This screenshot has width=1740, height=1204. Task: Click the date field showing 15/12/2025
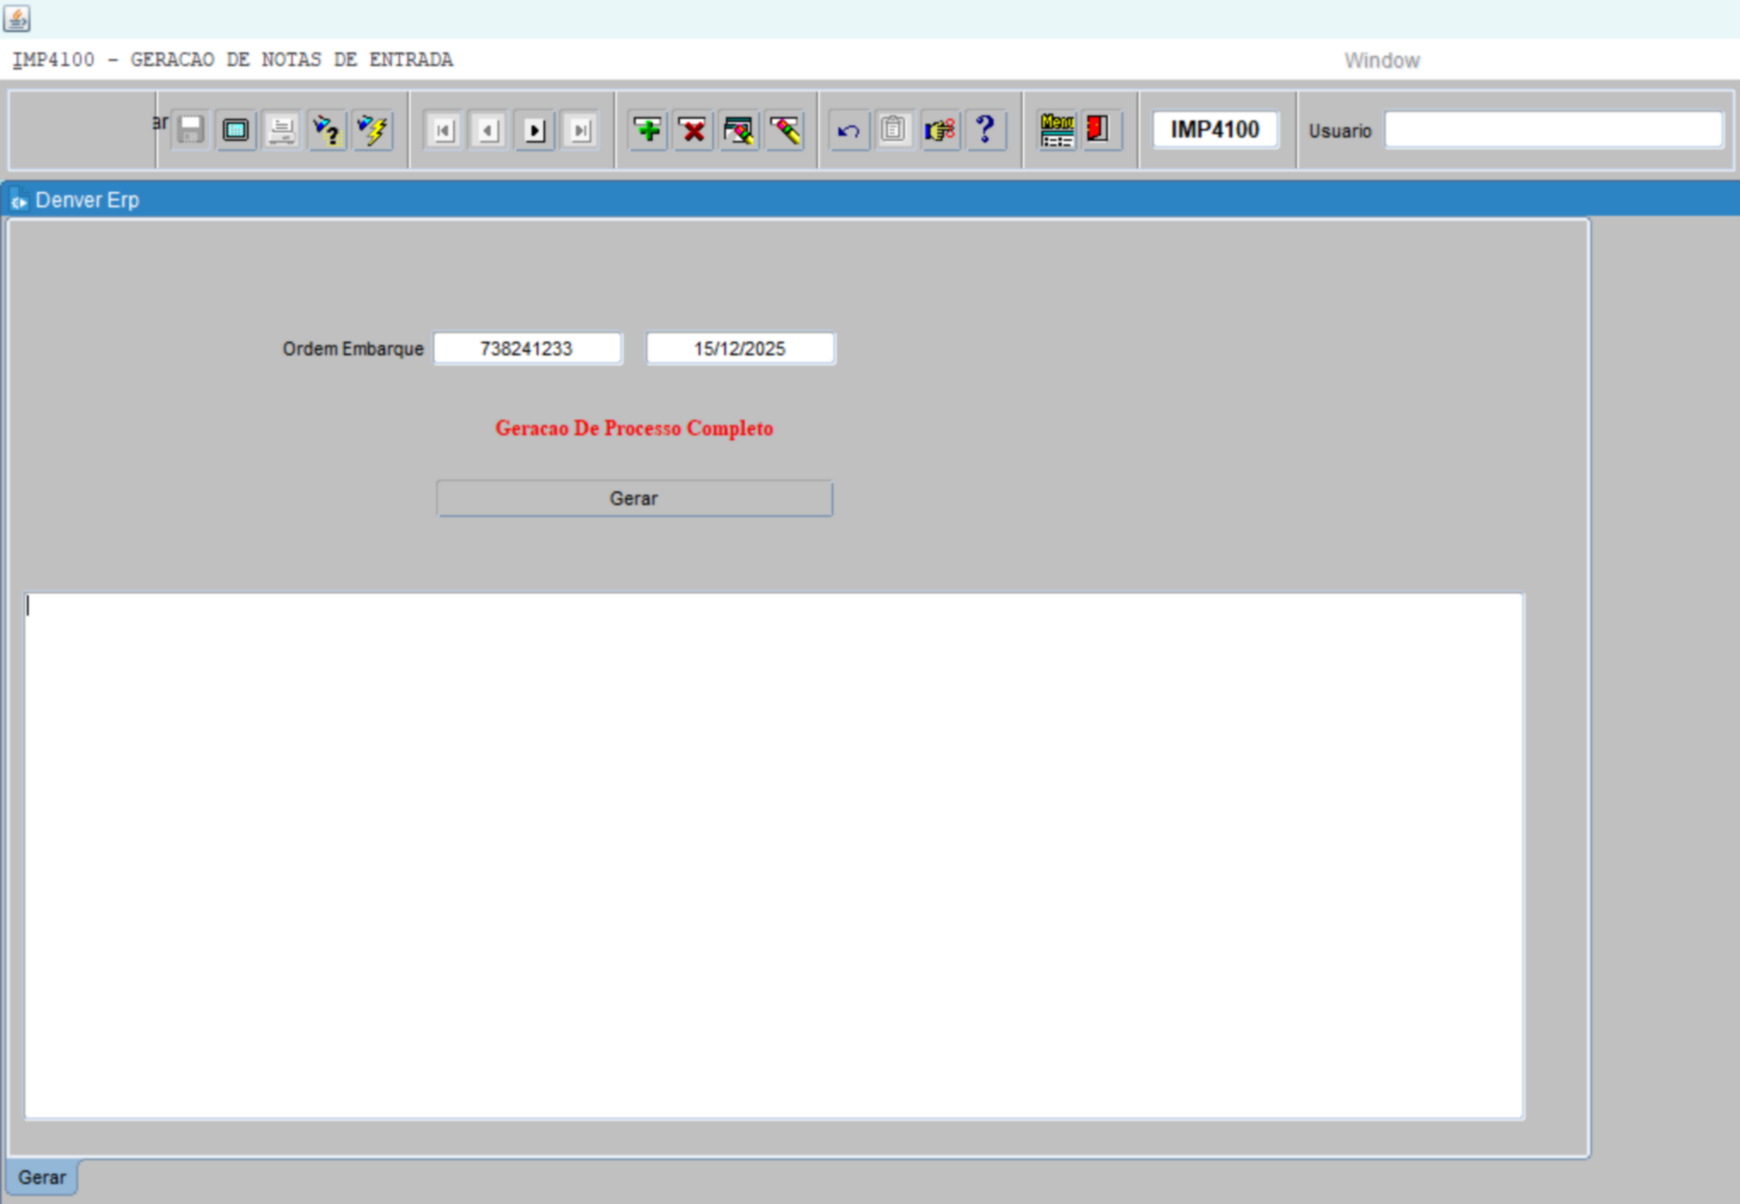click(740, 349)
